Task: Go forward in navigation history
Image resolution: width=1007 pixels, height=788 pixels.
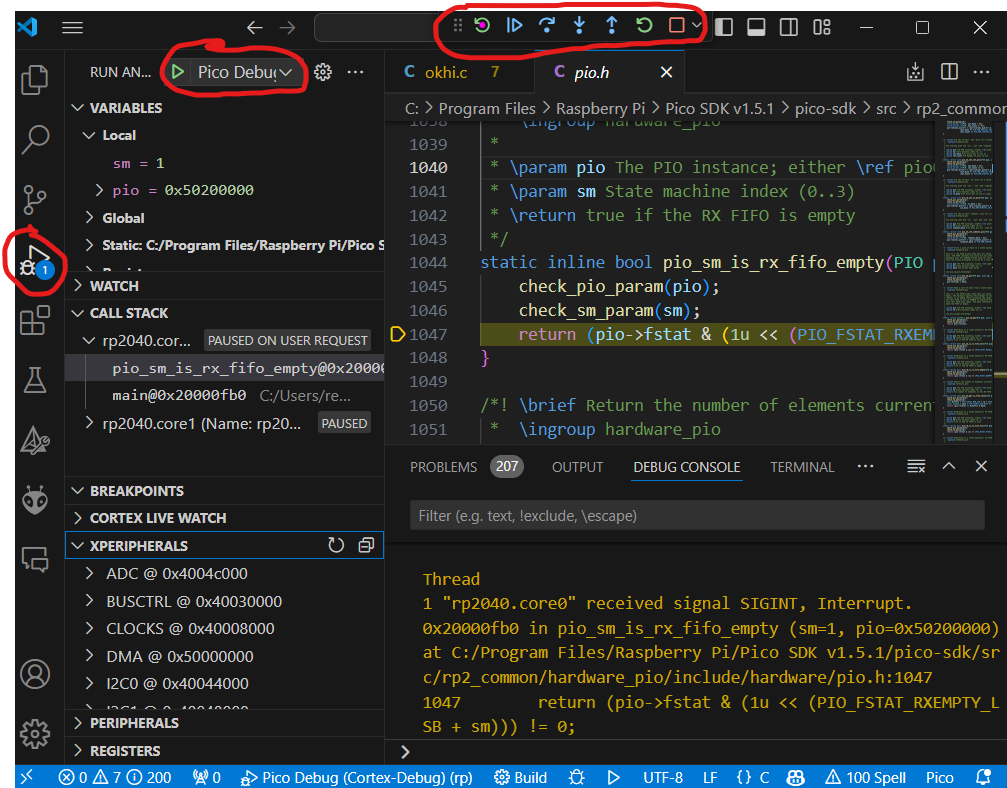Action: coord(287,28)
